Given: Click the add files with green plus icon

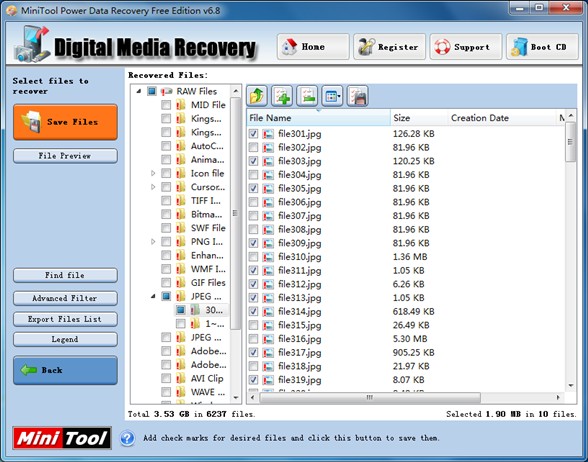Looking at the screenshot, I should 282,96.
